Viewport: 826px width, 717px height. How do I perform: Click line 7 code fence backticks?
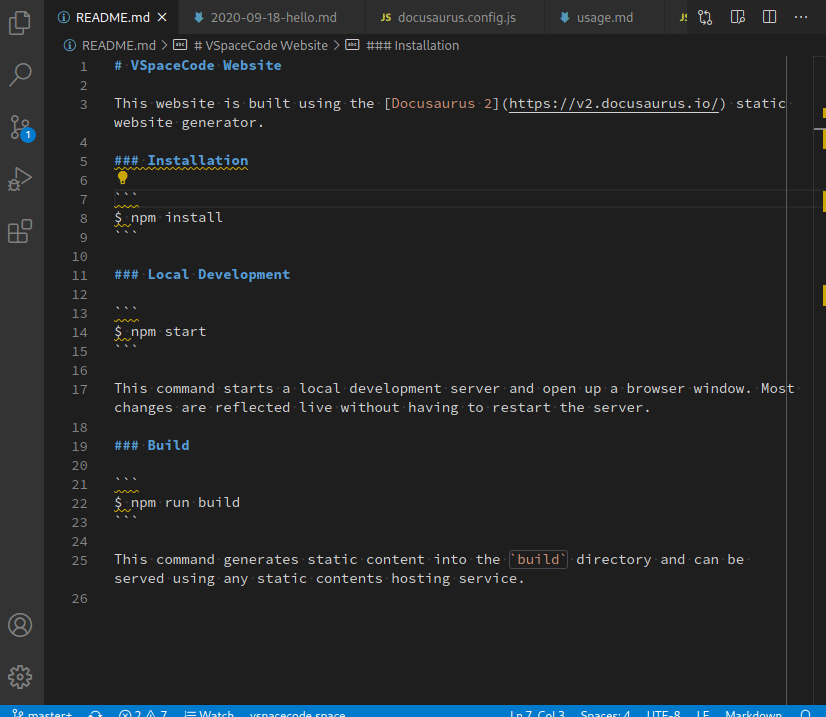click(126, 199)
